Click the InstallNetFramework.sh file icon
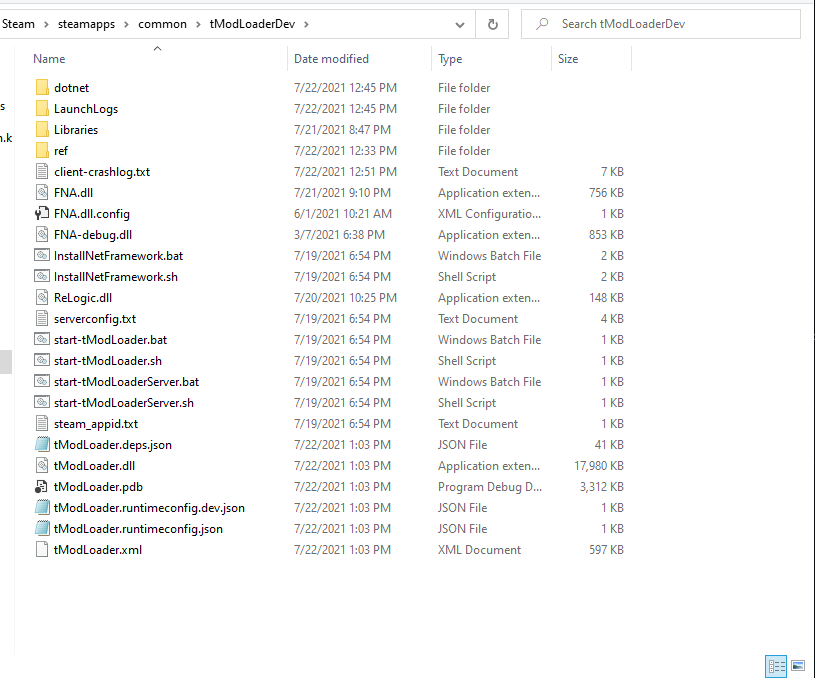Screen dimensions: 815x678 tap(42, 277)
